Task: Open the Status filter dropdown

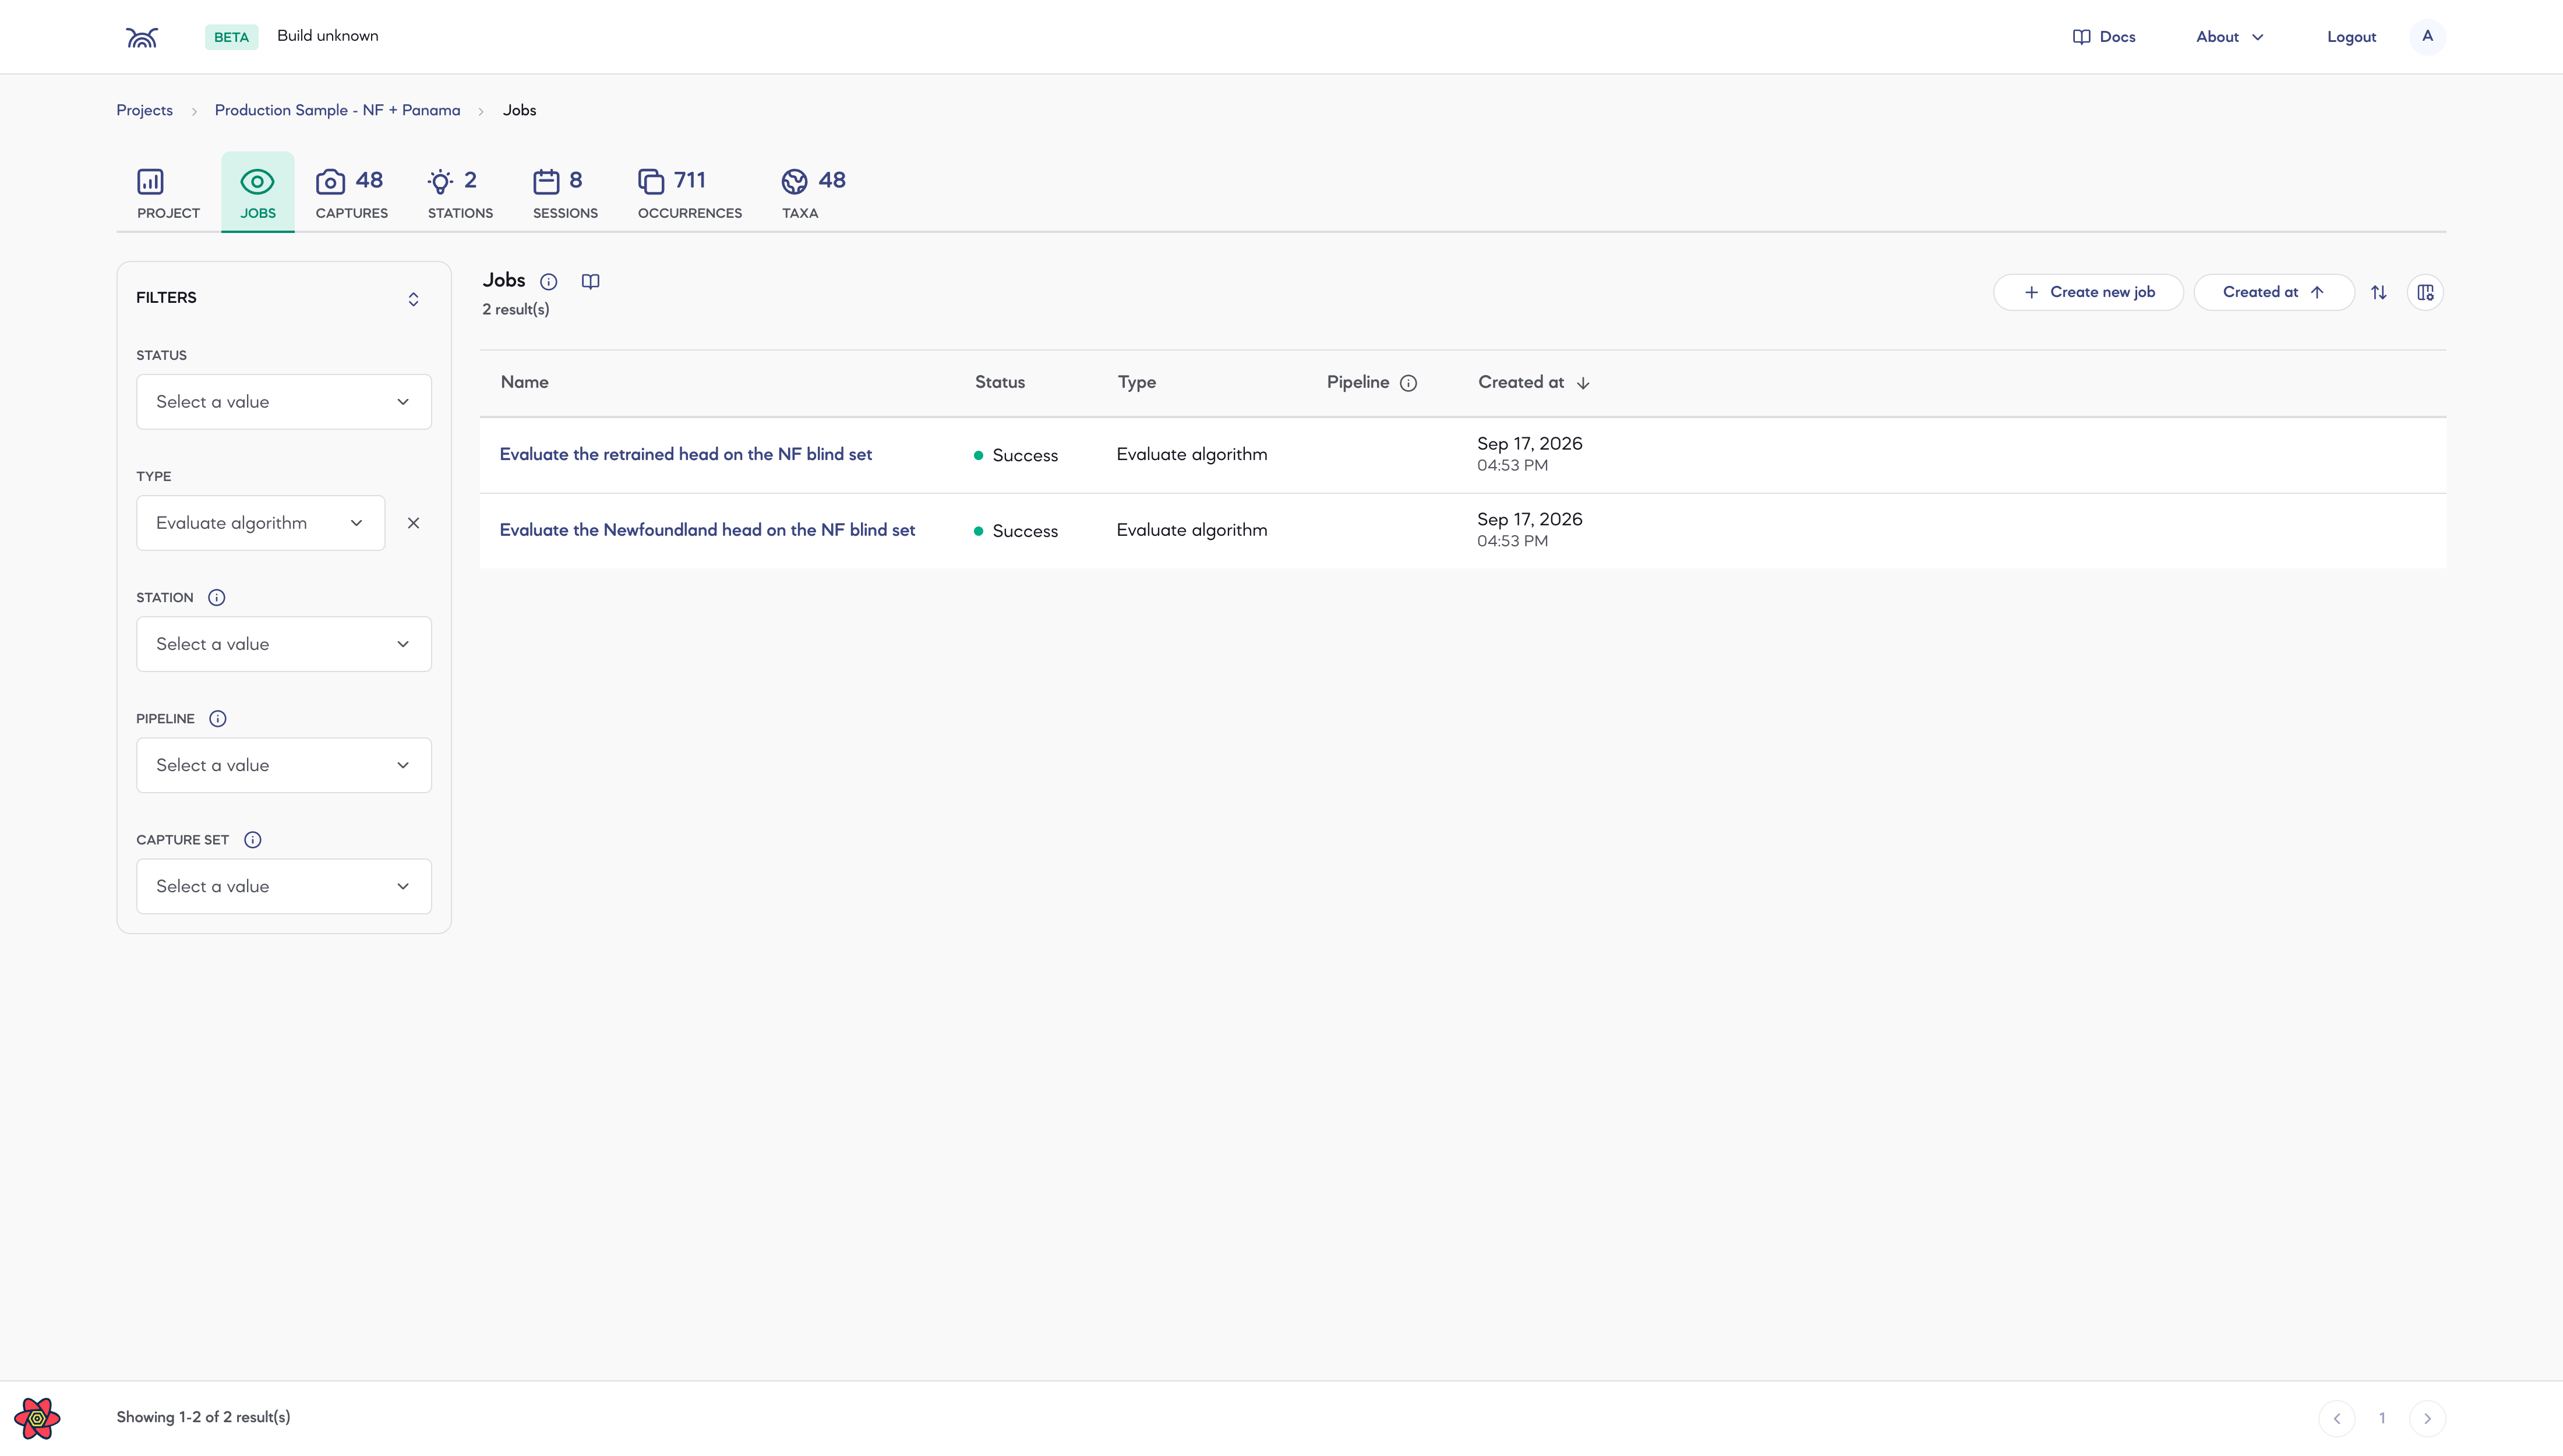Action: (284, 402)
